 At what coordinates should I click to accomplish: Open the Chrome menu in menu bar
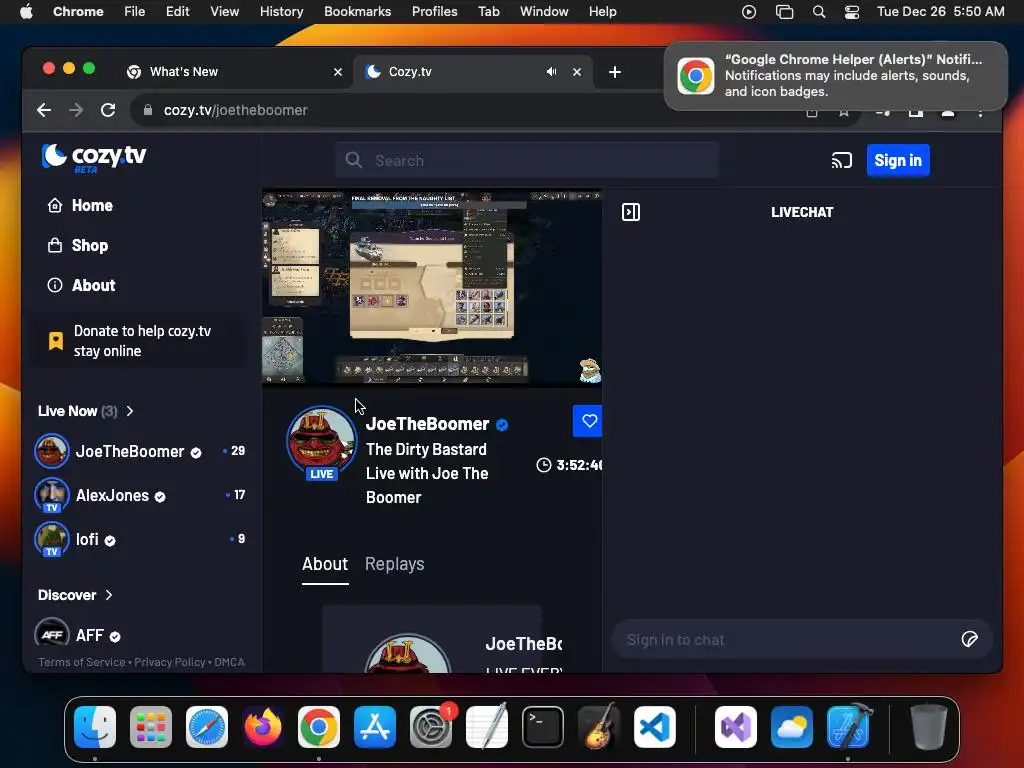pos(78,12)
